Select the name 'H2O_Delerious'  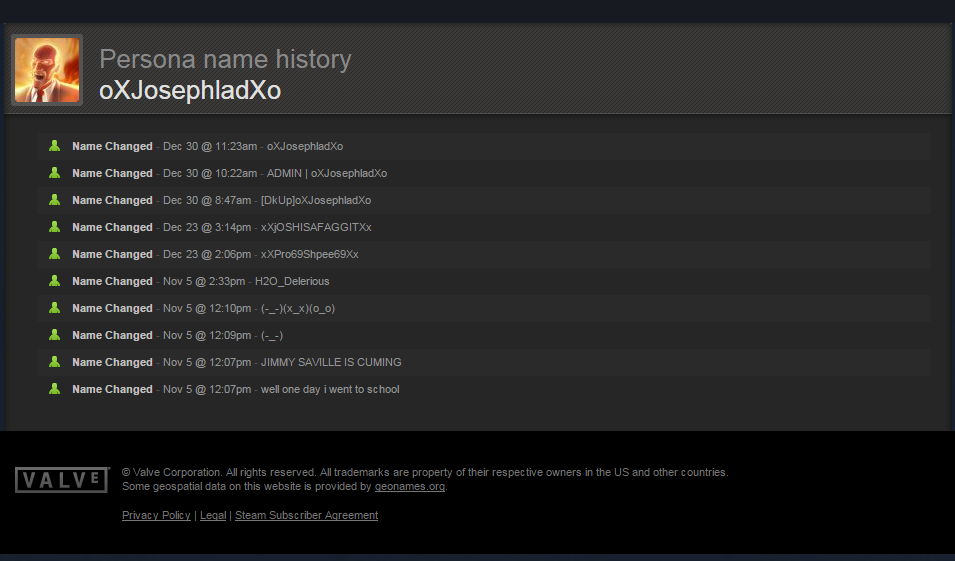coord(292,281)
